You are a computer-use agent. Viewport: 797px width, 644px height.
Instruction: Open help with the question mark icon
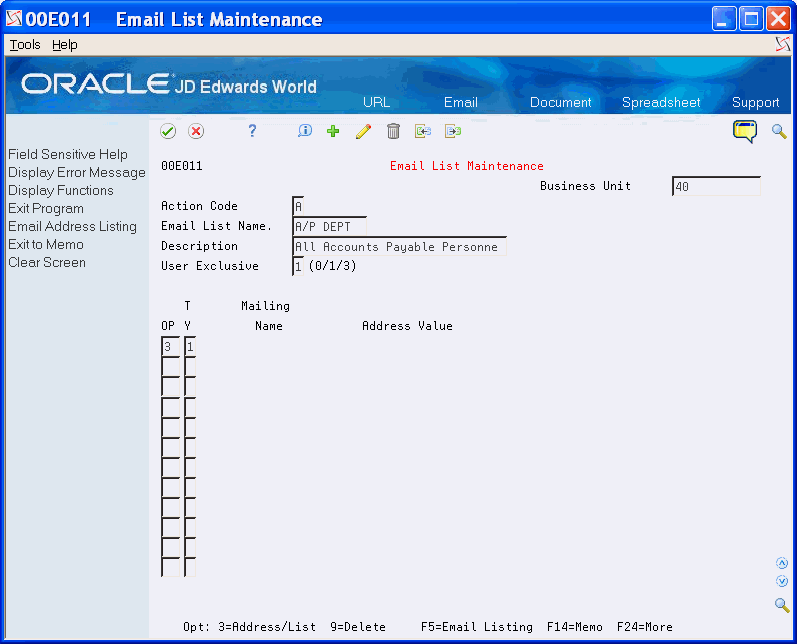[x=252, y=131]
